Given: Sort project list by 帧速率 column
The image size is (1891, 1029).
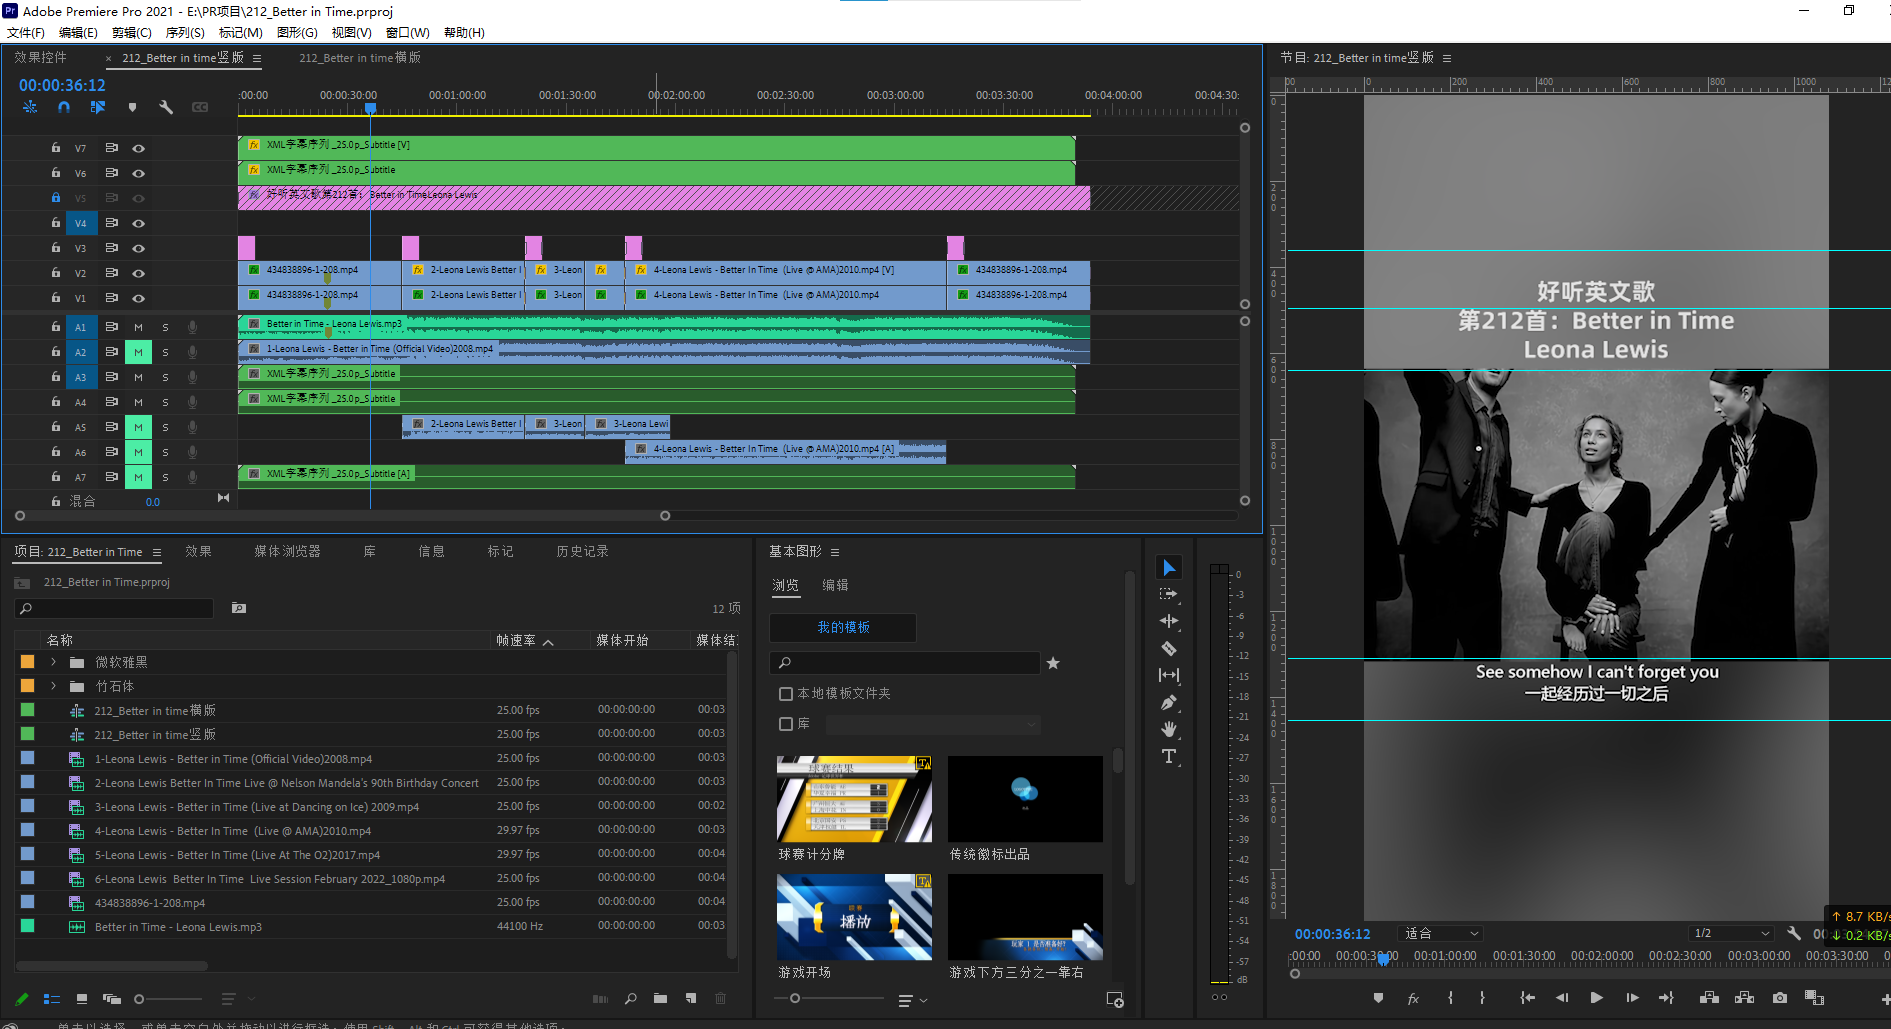Looking at the screenshot, I should pyautogui.click(x=516, y=641).
